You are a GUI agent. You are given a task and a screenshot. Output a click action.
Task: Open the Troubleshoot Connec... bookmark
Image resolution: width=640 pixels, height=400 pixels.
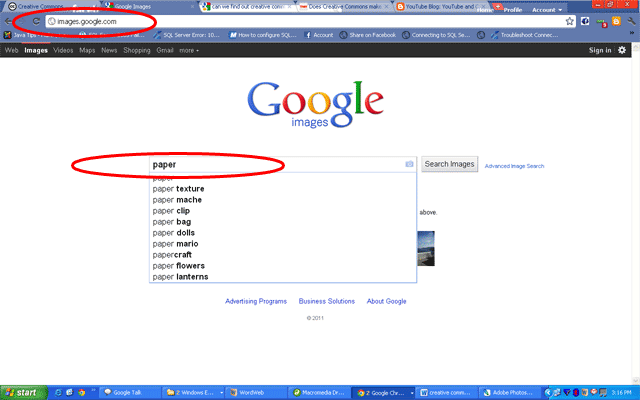524,35
